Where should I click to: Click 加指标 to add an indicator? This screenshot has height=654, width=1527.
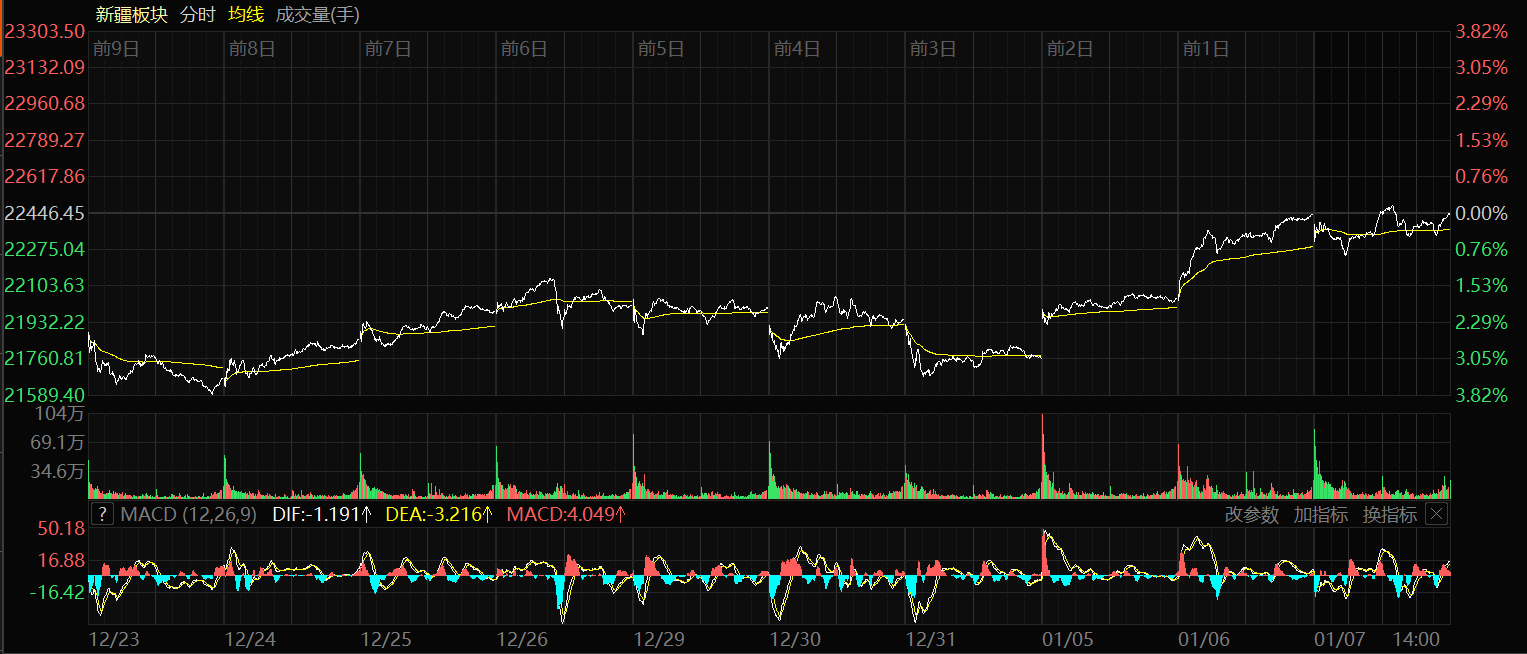pyautogui.click(x=1320, y=515)
